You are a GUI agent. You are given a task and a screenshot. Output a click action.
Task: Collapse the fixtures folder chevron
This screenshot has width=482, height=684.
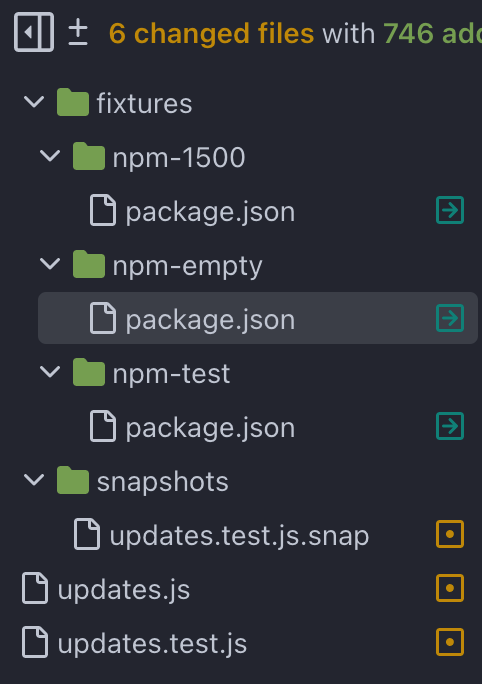(34, 103)
